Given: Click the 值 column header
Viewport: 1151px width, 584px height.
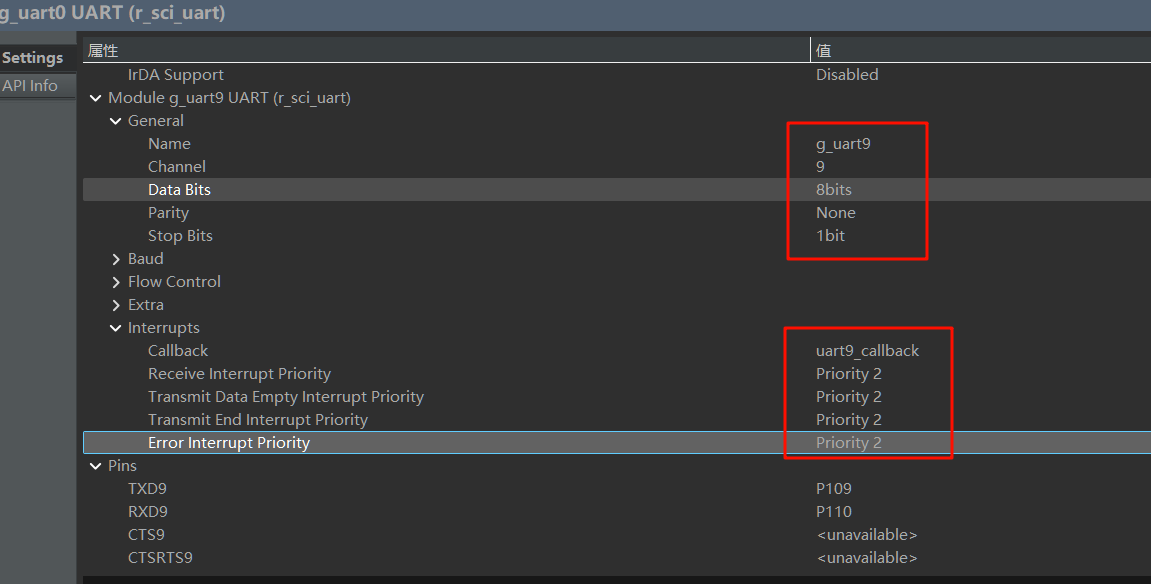Looking at the screenshot, I should [981, 51].
